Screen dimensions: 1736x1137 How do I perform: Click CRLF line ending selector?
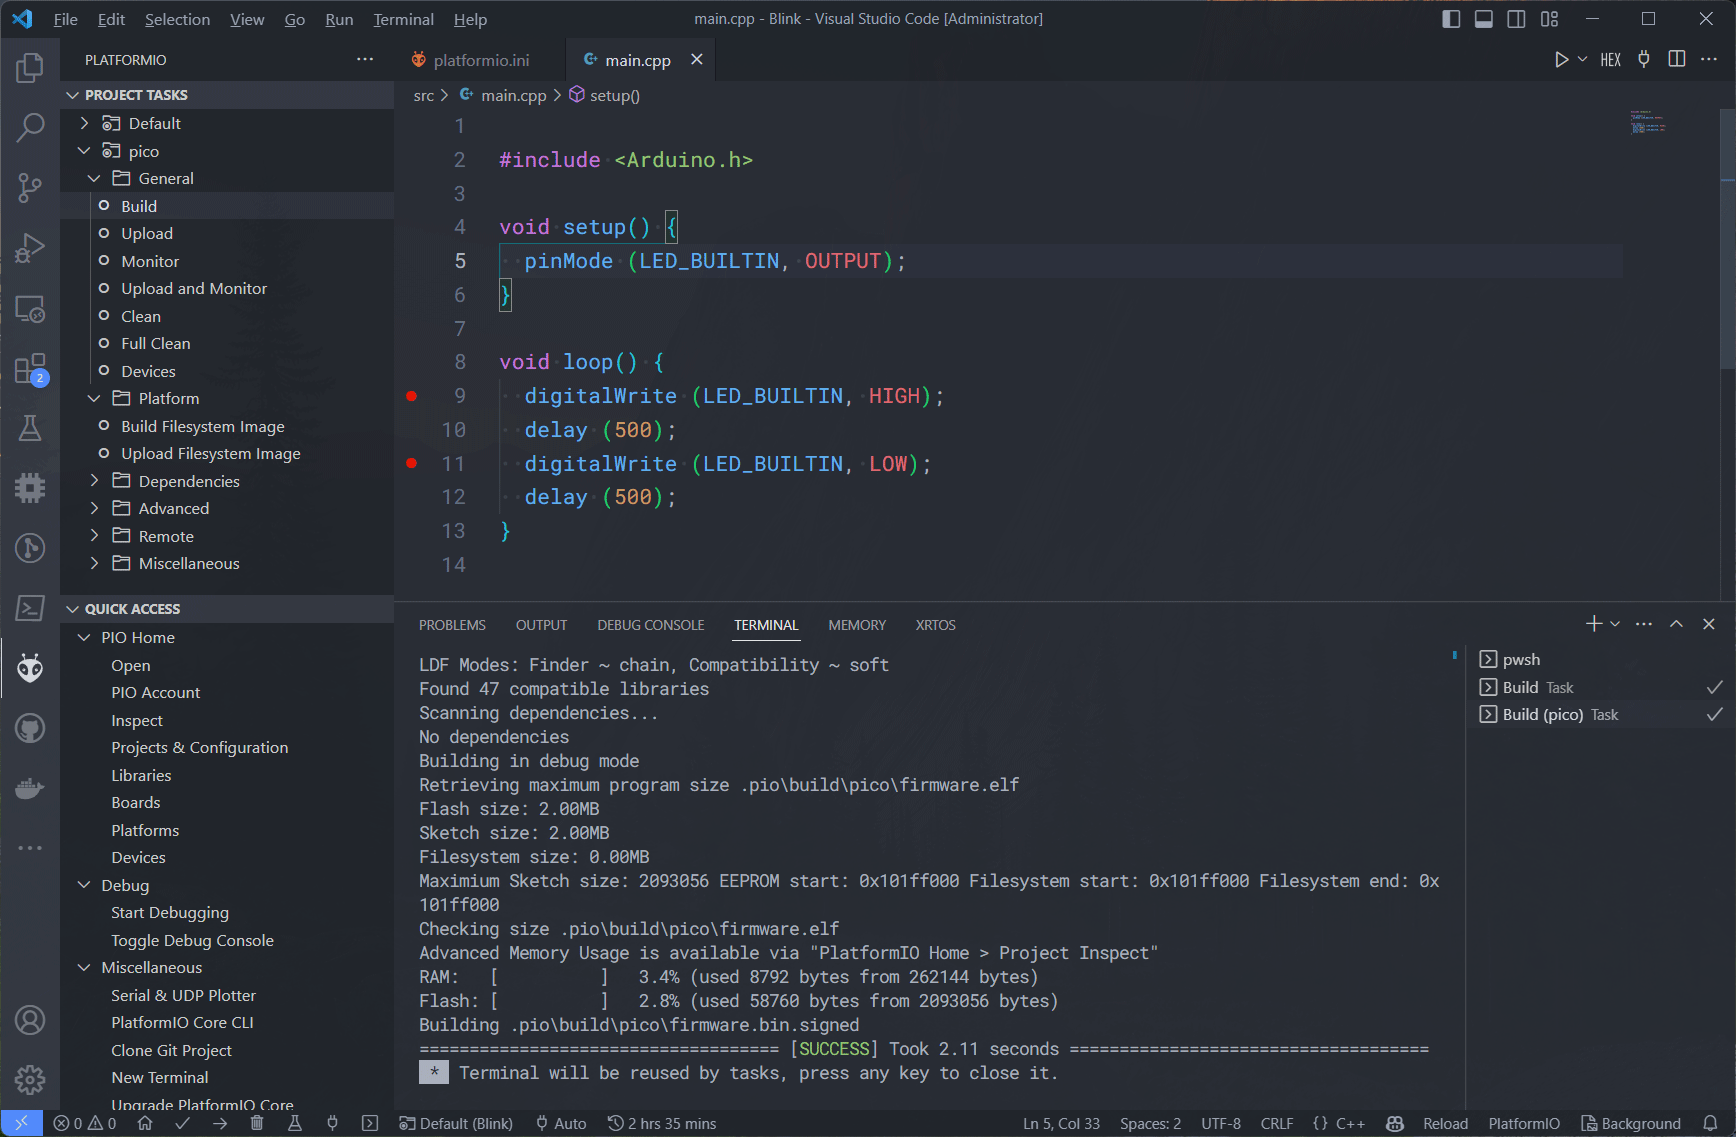[1277, 1123]
